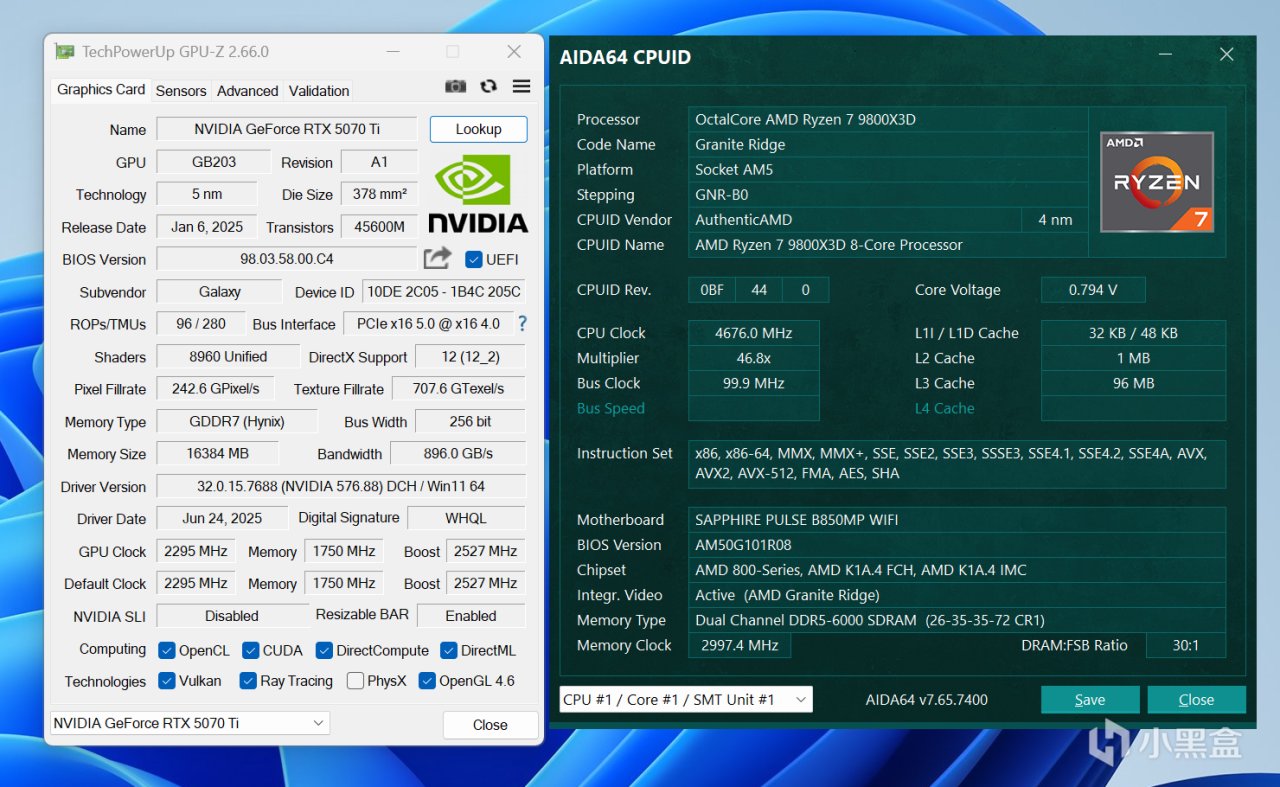
Task: Minimize the AIDA64 CPUID window
Action: tap(1166, 55)
